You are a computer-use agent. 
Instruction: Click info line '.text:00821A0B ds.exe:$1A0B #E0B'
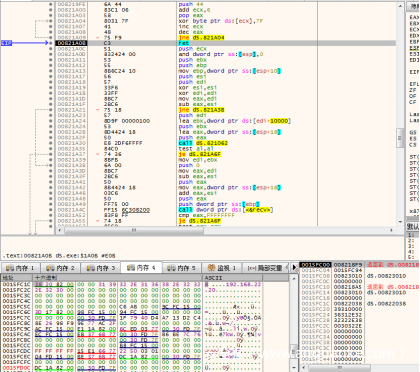click(x=59, y=256)
